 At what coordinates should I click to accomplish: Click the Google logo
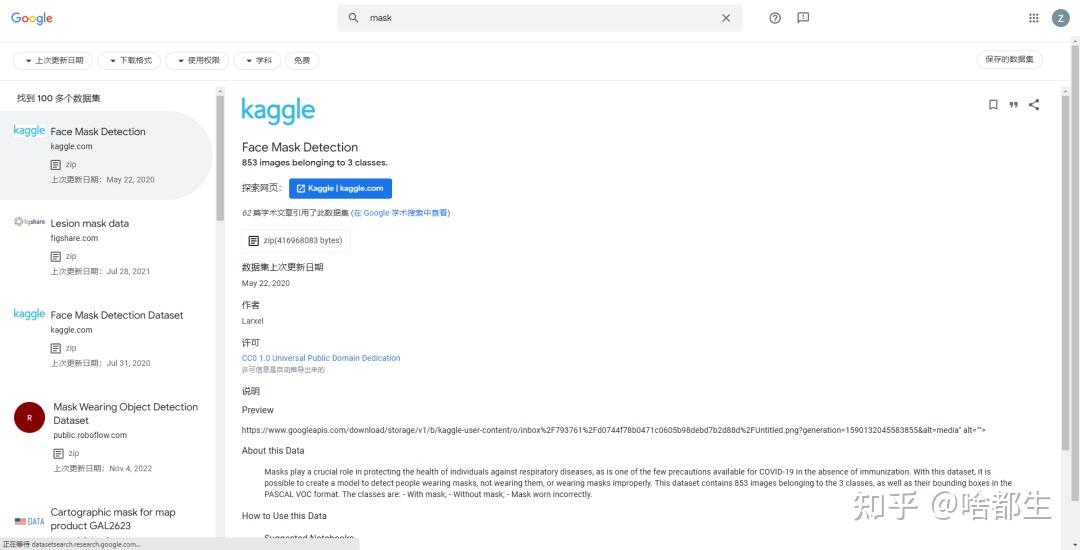(32, 18)
